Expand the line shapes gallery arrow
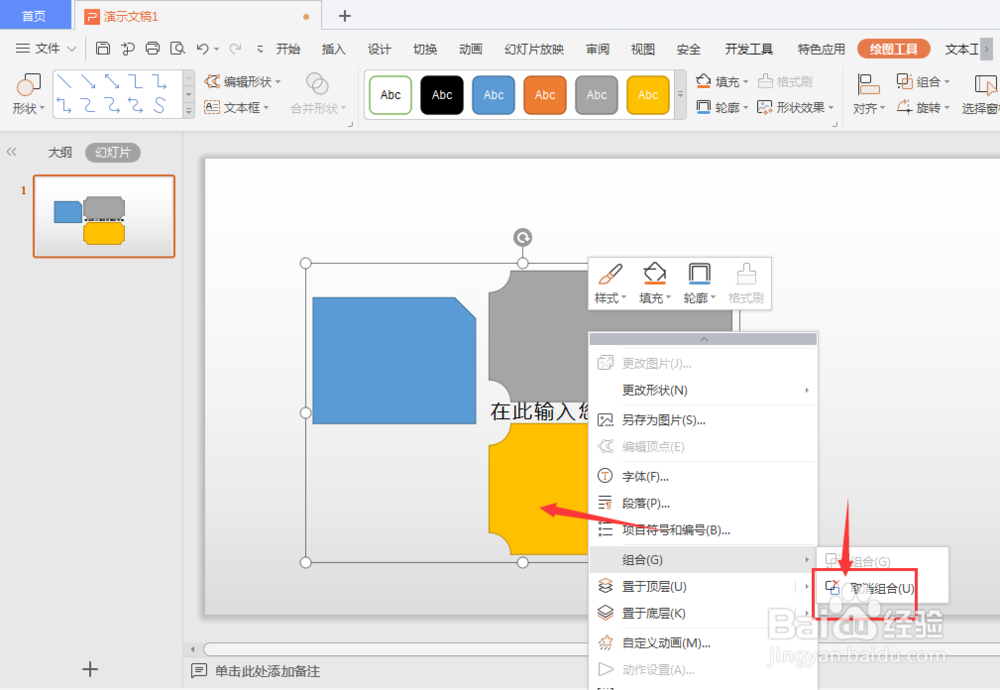The image size is (1000, 690). pyautogui.click(x=189, y=110)
